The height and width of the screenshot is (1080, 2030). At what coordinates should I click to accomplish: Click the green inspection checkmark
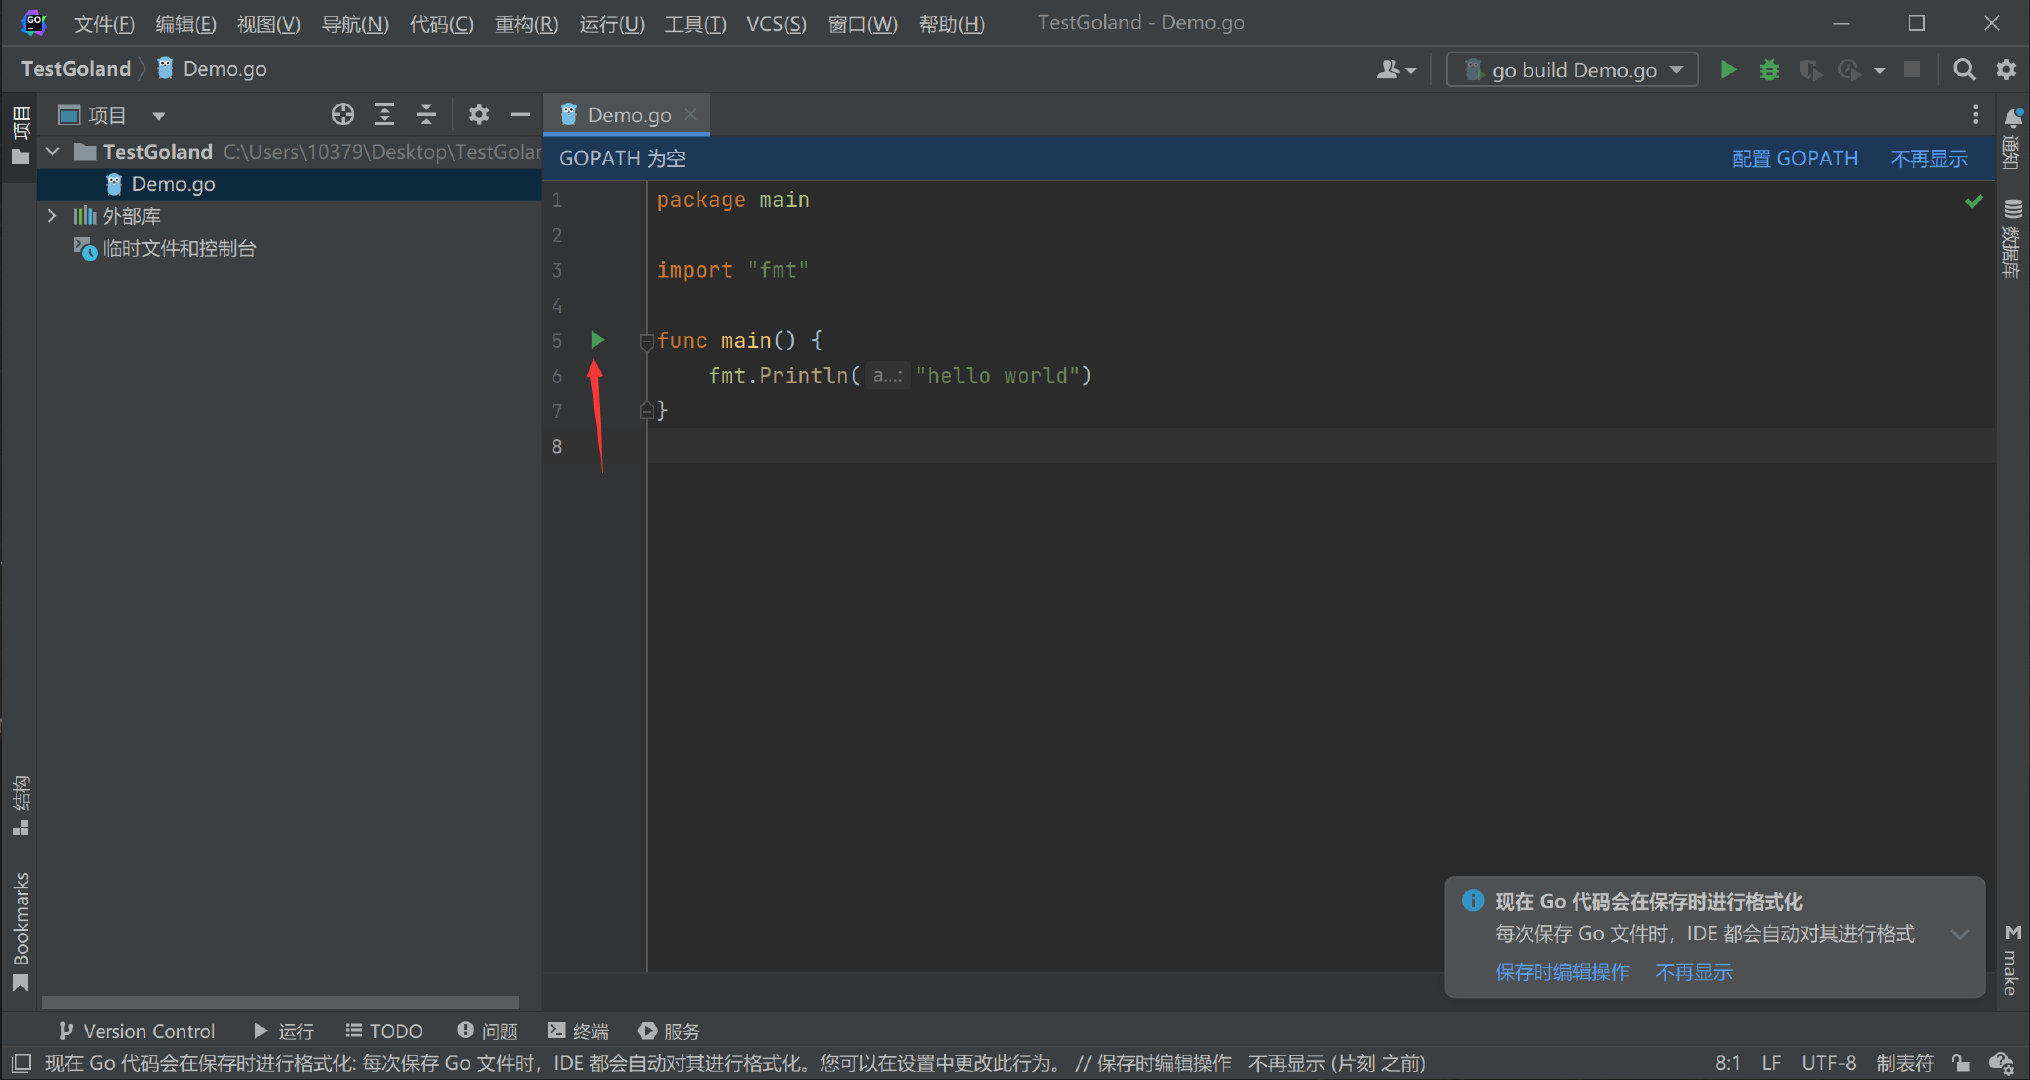(1974, 201)
